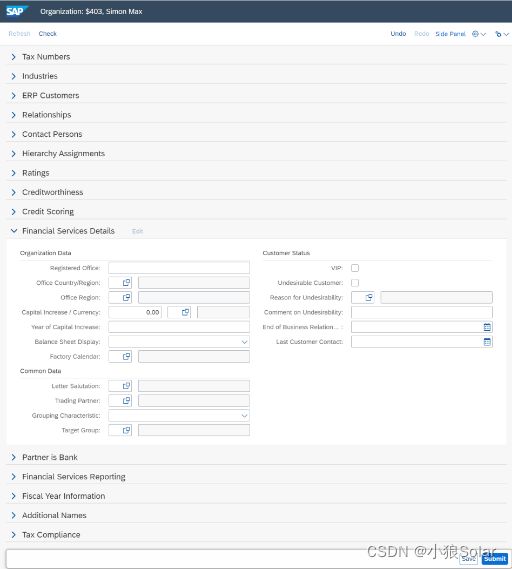This screenshot has height=569, width=512.
Task: Expand the ERP Customers section
Action: point(13,95)
